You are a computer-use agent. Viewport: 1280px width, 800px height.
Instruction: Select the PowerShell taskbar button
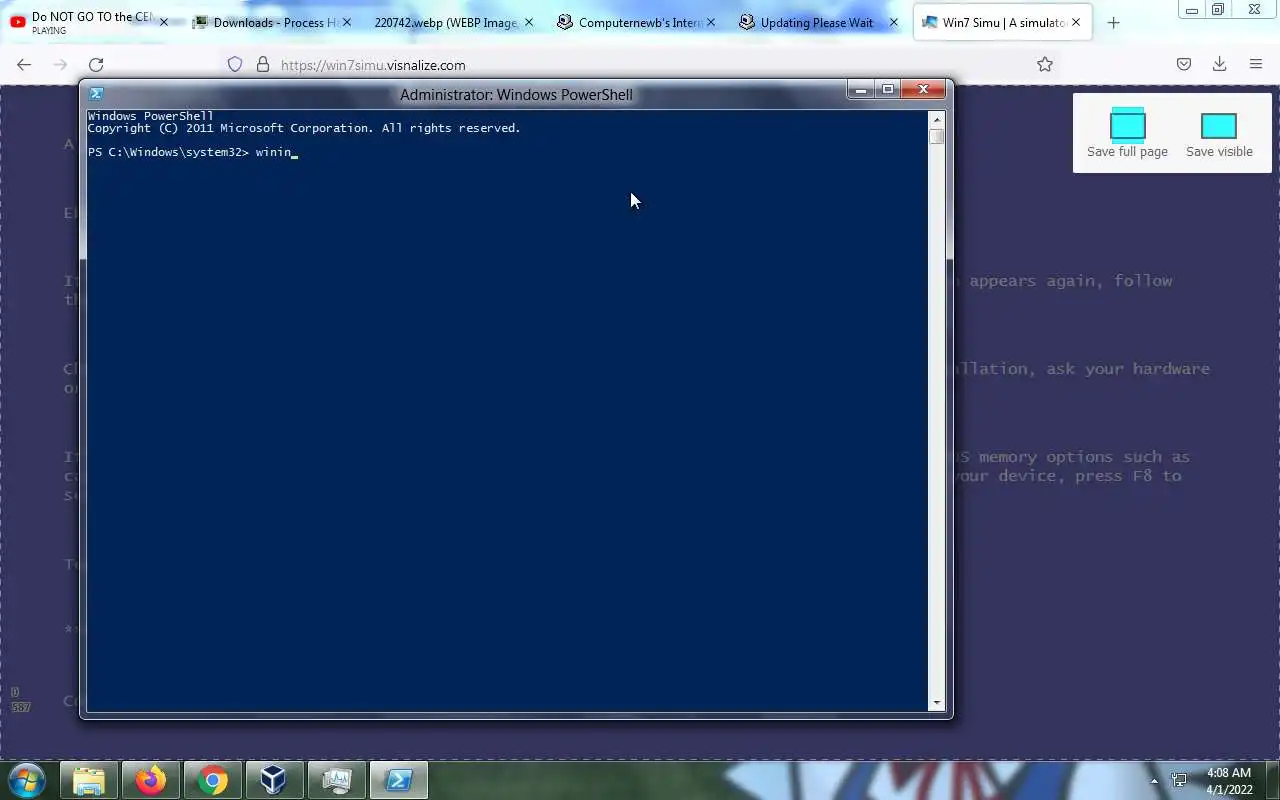(x=399, y=780)
